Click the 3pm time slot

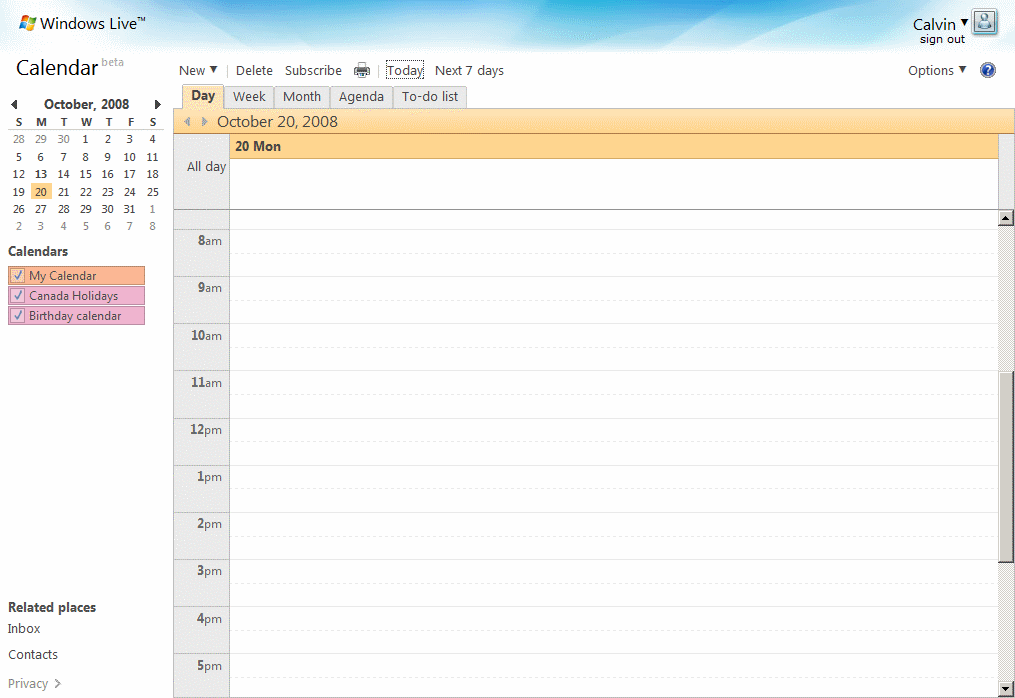(613, 583)
